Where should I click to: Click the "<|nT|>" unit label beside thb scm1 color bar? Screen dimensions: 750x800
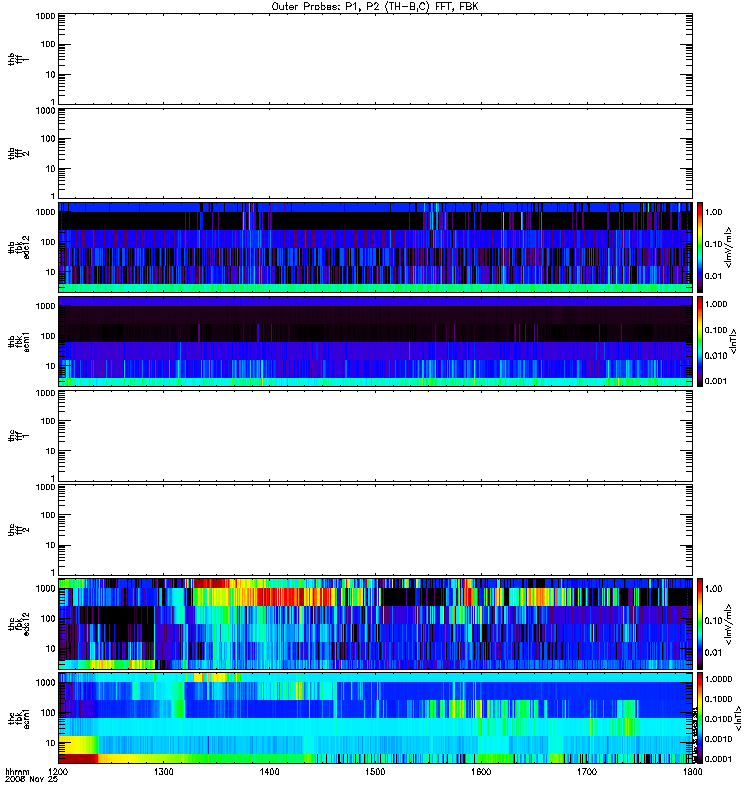click(x=733, y=341)
